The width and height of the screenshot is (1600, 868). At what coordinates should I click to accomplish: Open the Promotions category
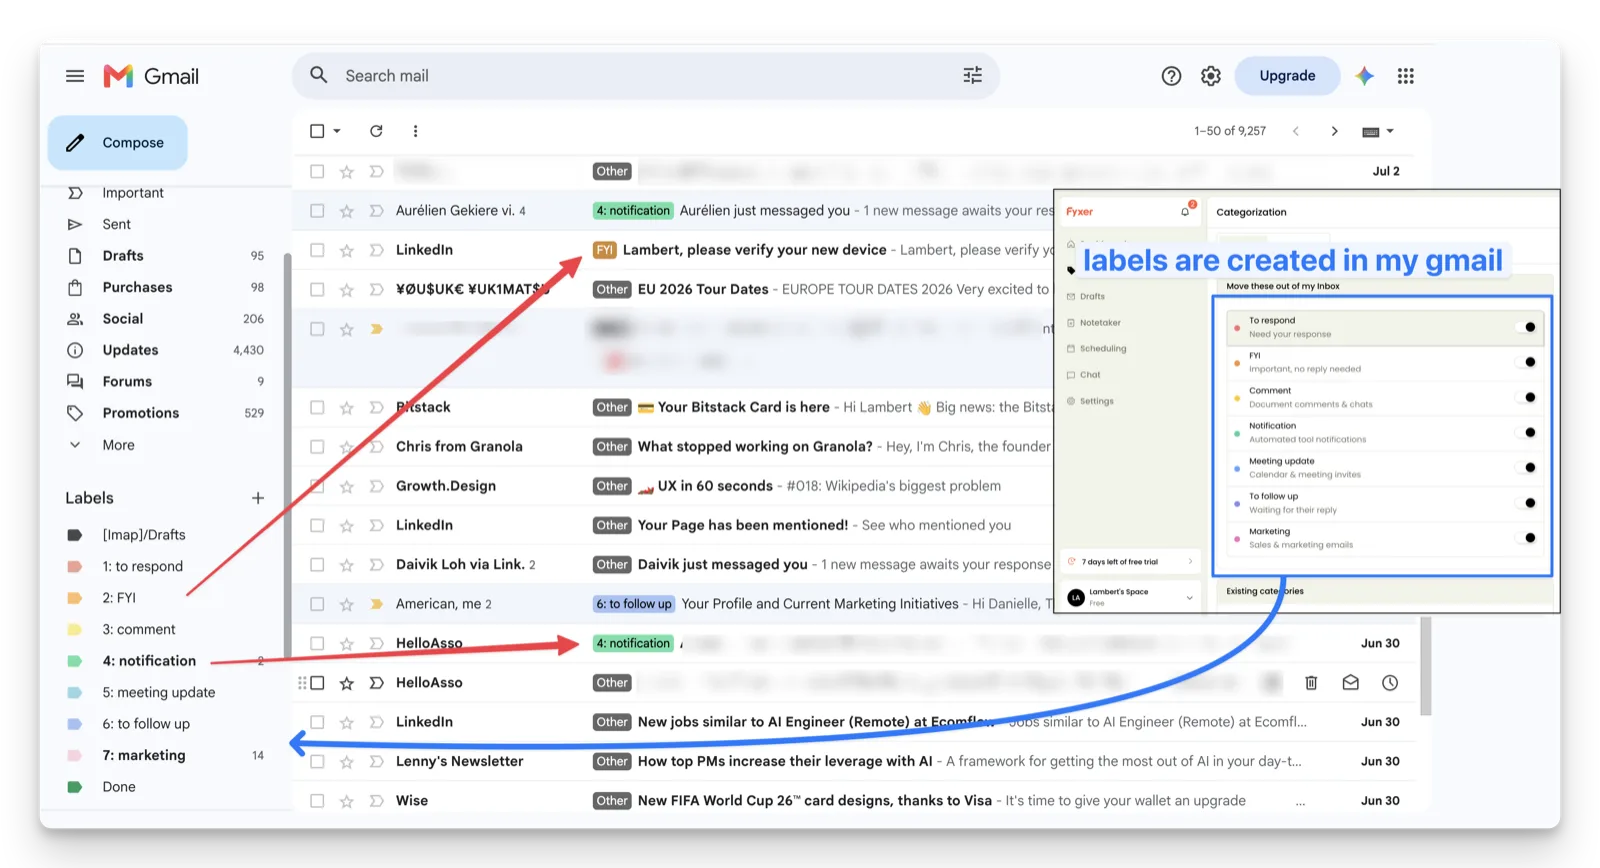[140, 413]
